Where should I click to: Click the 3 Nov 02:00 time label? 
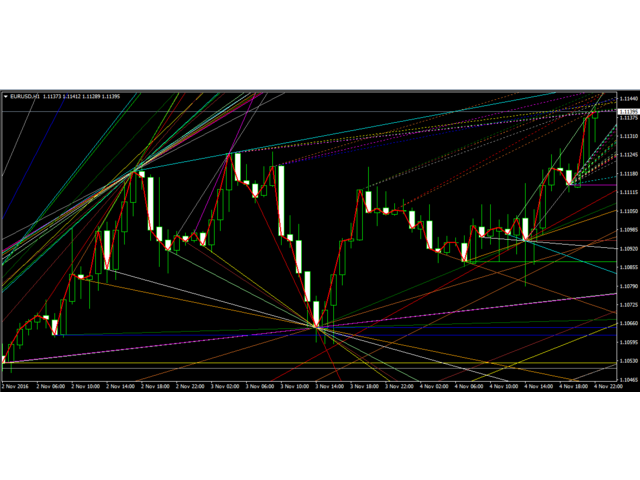[x=225, y=386]
